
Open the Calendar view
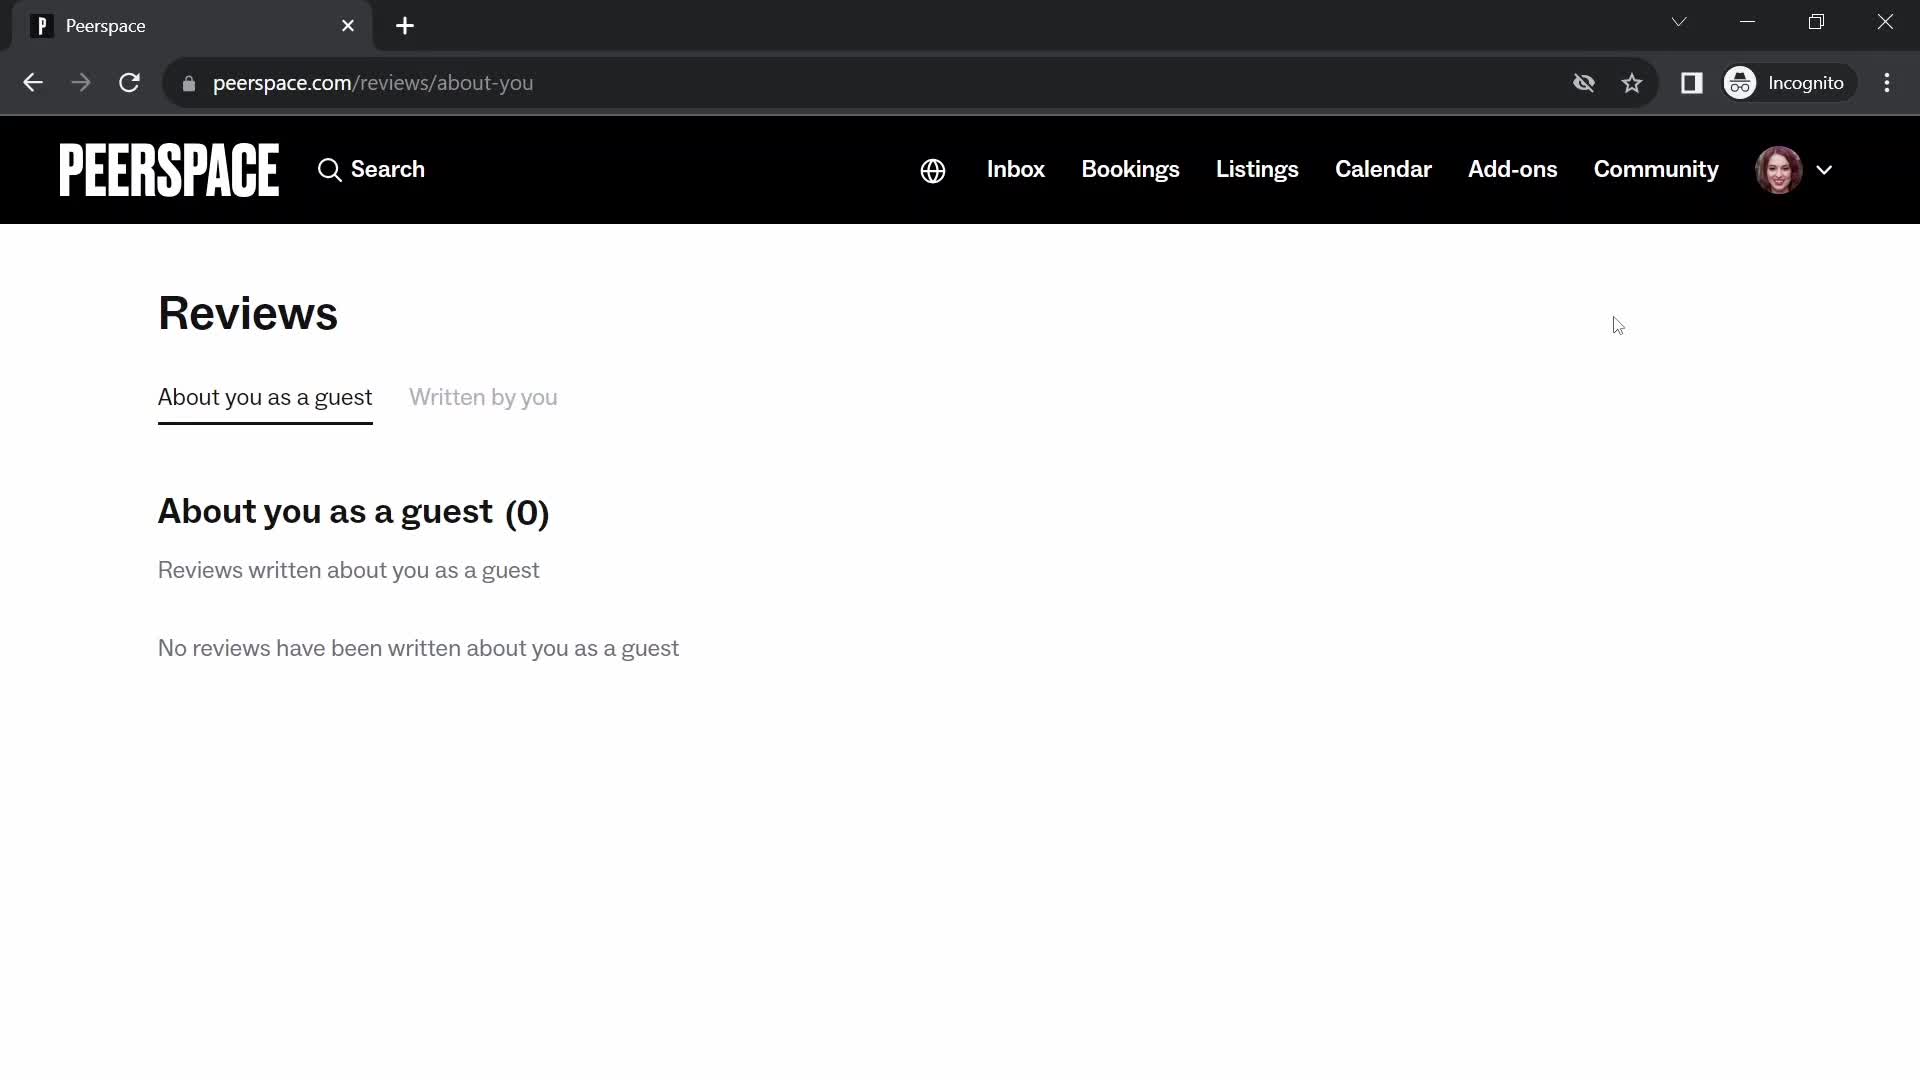pyautogui.click(x=1383, y=169)
